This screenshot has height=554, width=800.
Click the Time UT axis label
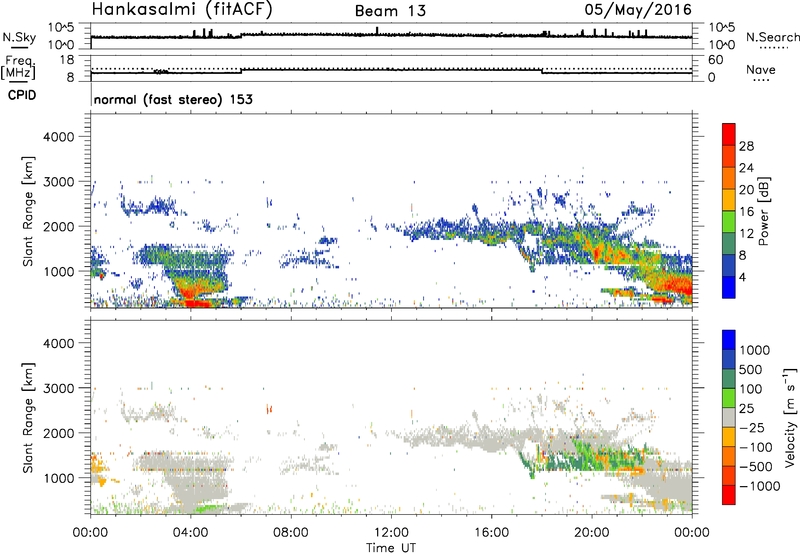coord(391,548)
